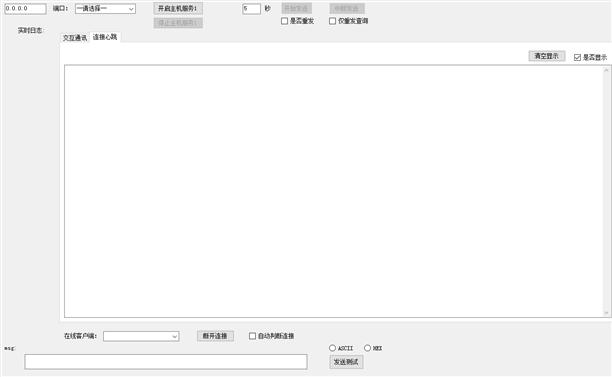Click the arrow of the 请选择 dropdown

pyautogui.click(x=131, y=9)
